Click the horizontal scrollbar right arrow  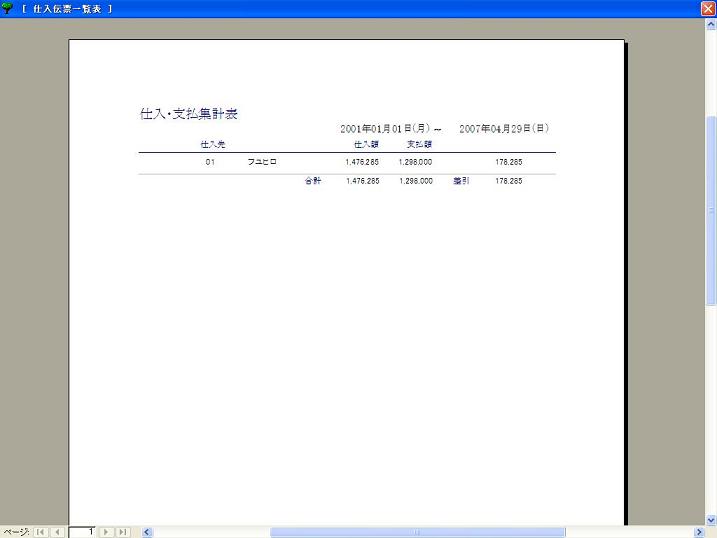tap(699, 532)
